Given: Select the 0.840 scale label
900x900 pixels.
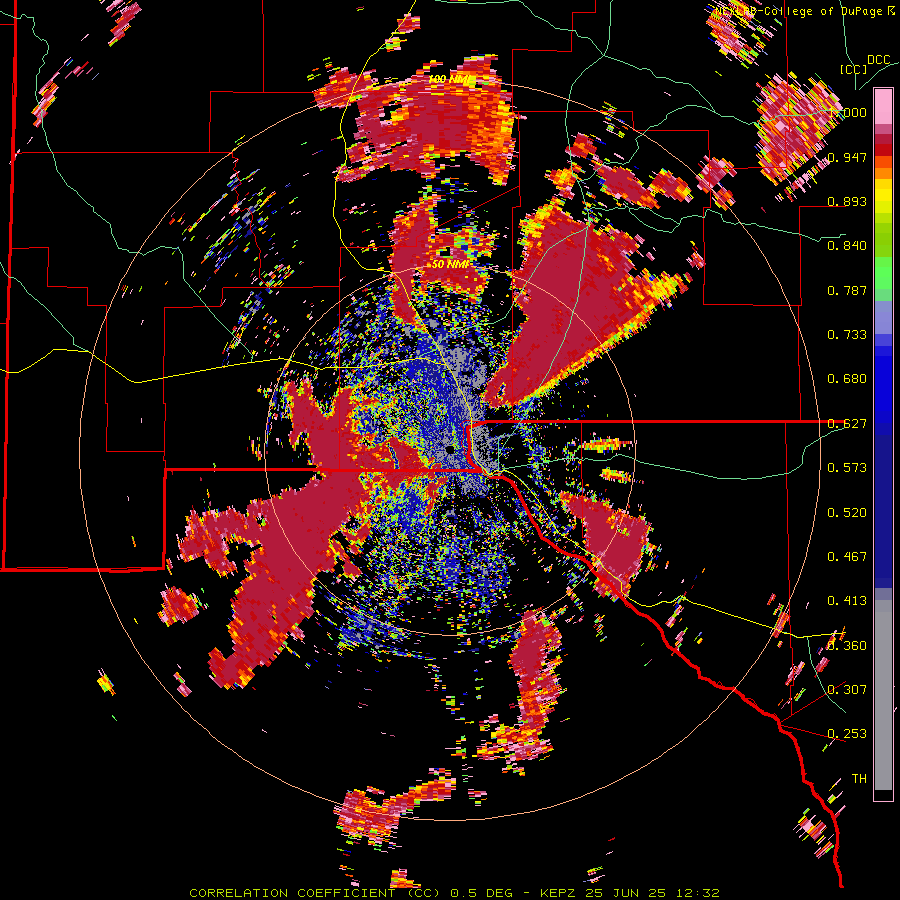Looking at the screenshot, I should click(847, 246).
